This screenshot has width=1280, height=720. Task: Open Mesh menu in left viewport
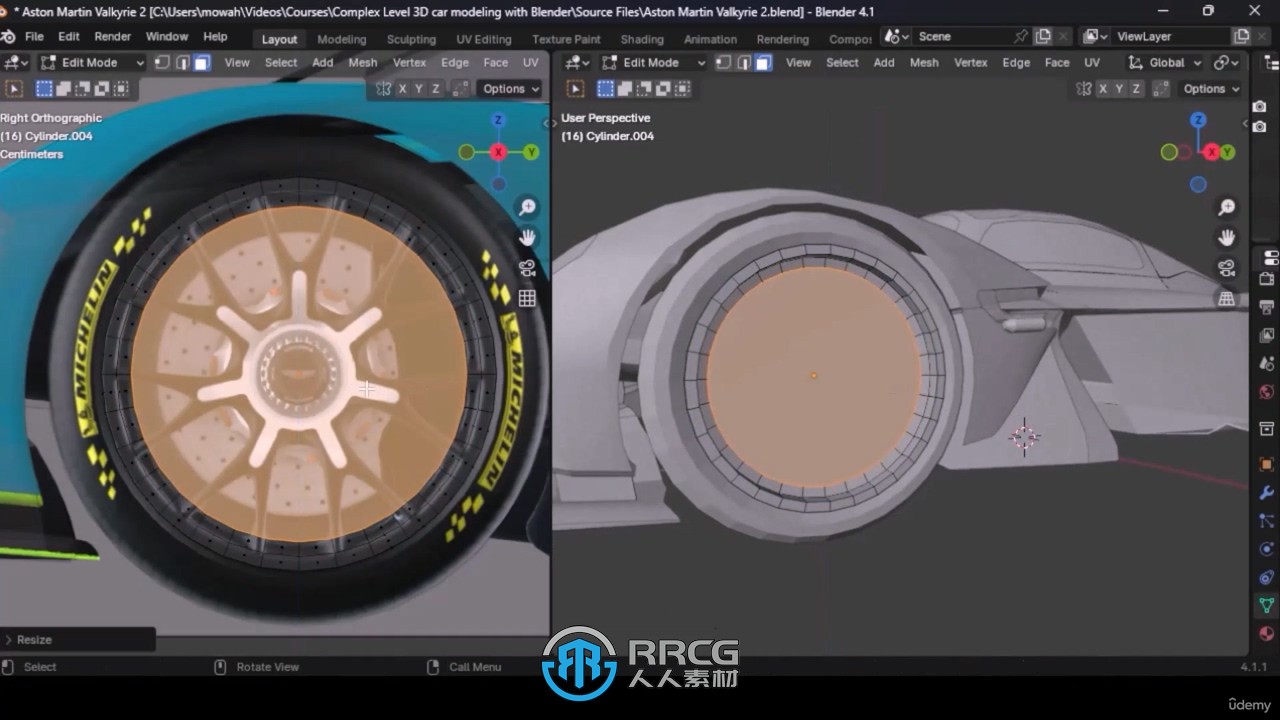pyautogui.click(x=363, y=62)
